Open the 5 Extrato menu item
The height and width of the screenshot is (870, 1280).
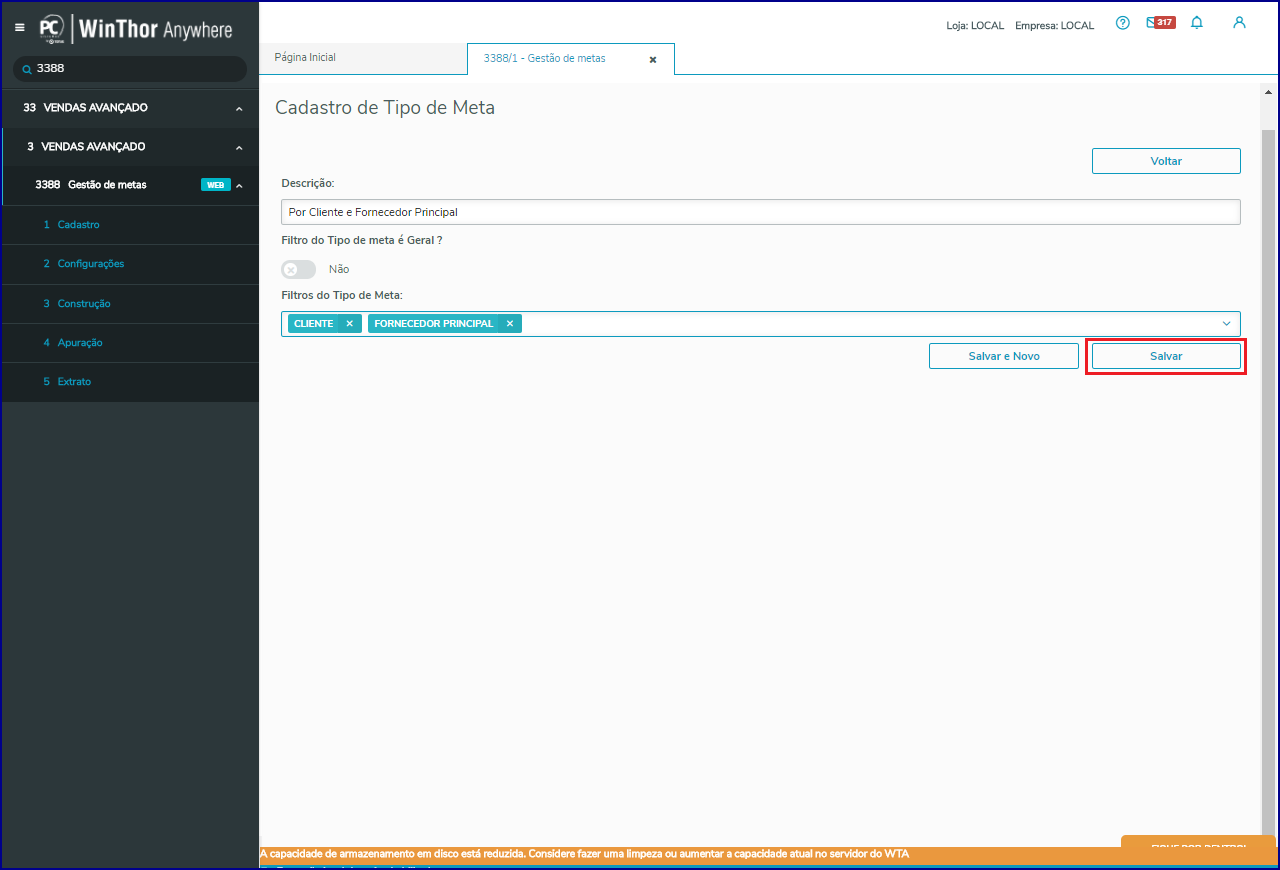click(x=130, y=382)
